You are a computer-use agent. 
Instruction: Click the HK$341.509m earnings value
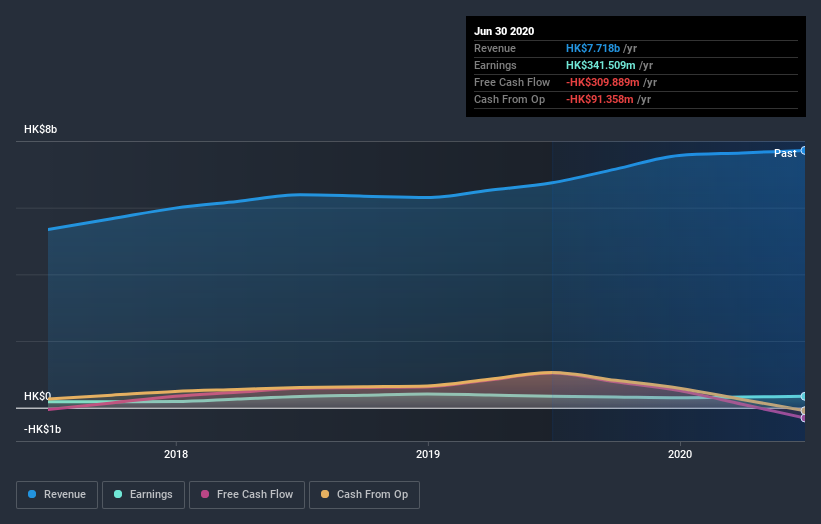point(601,65)
